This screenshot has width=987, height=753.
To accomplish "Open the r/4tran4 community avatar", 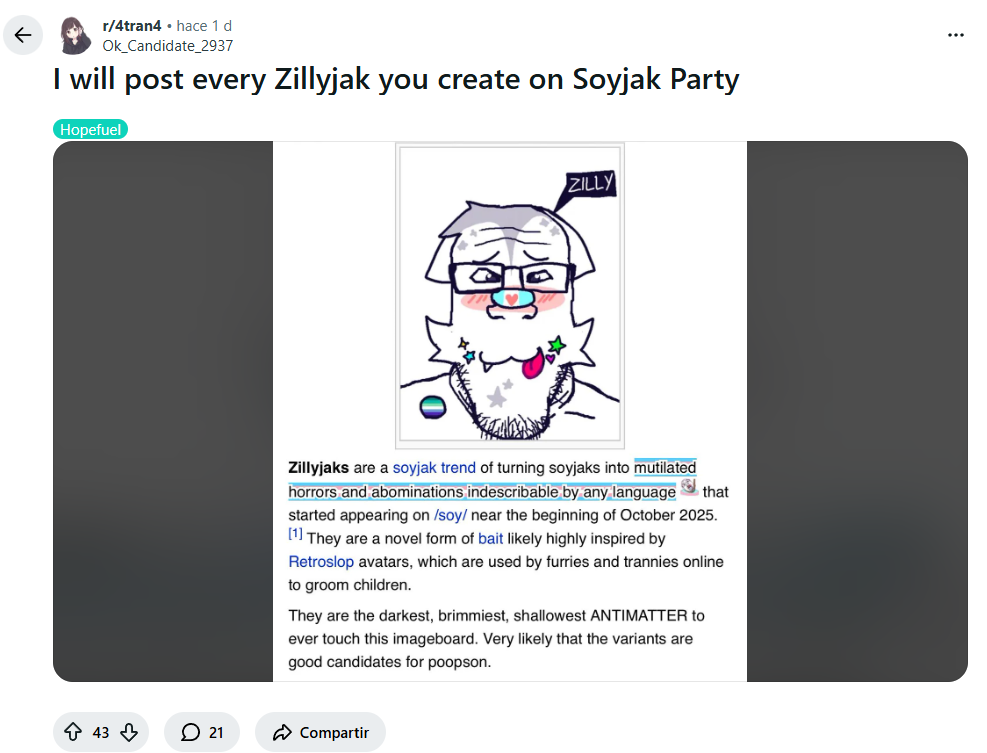I will tap(77, 35).
